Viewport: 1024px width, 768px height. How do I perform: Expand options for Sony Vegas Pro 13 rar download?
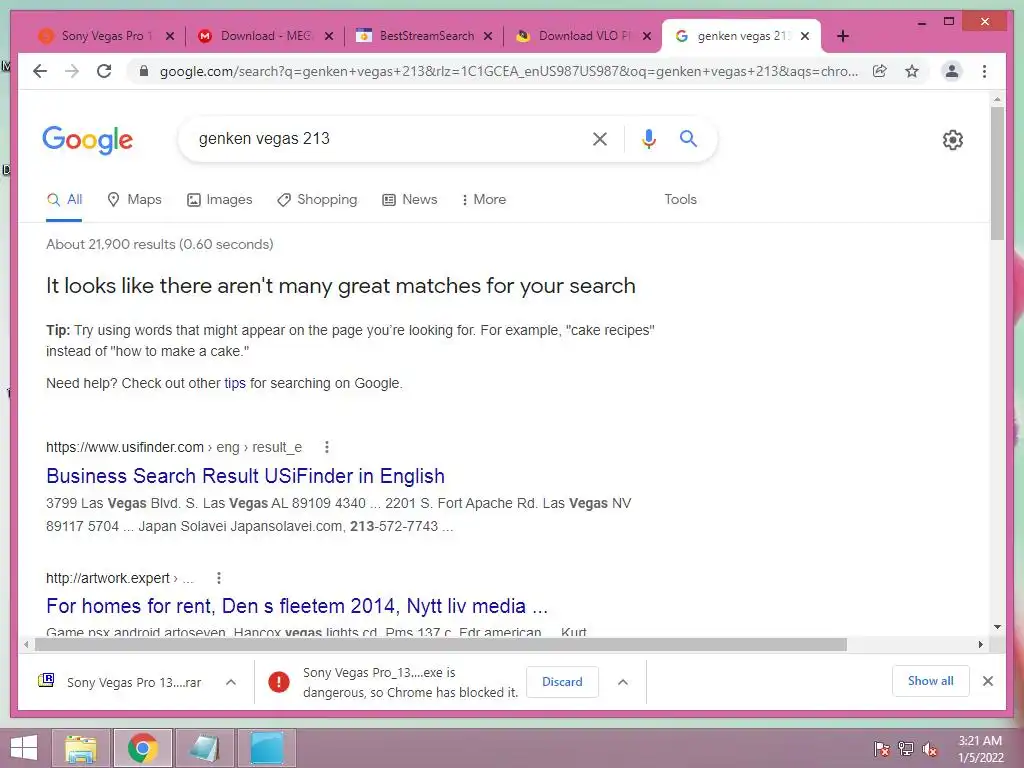[231, 682]
